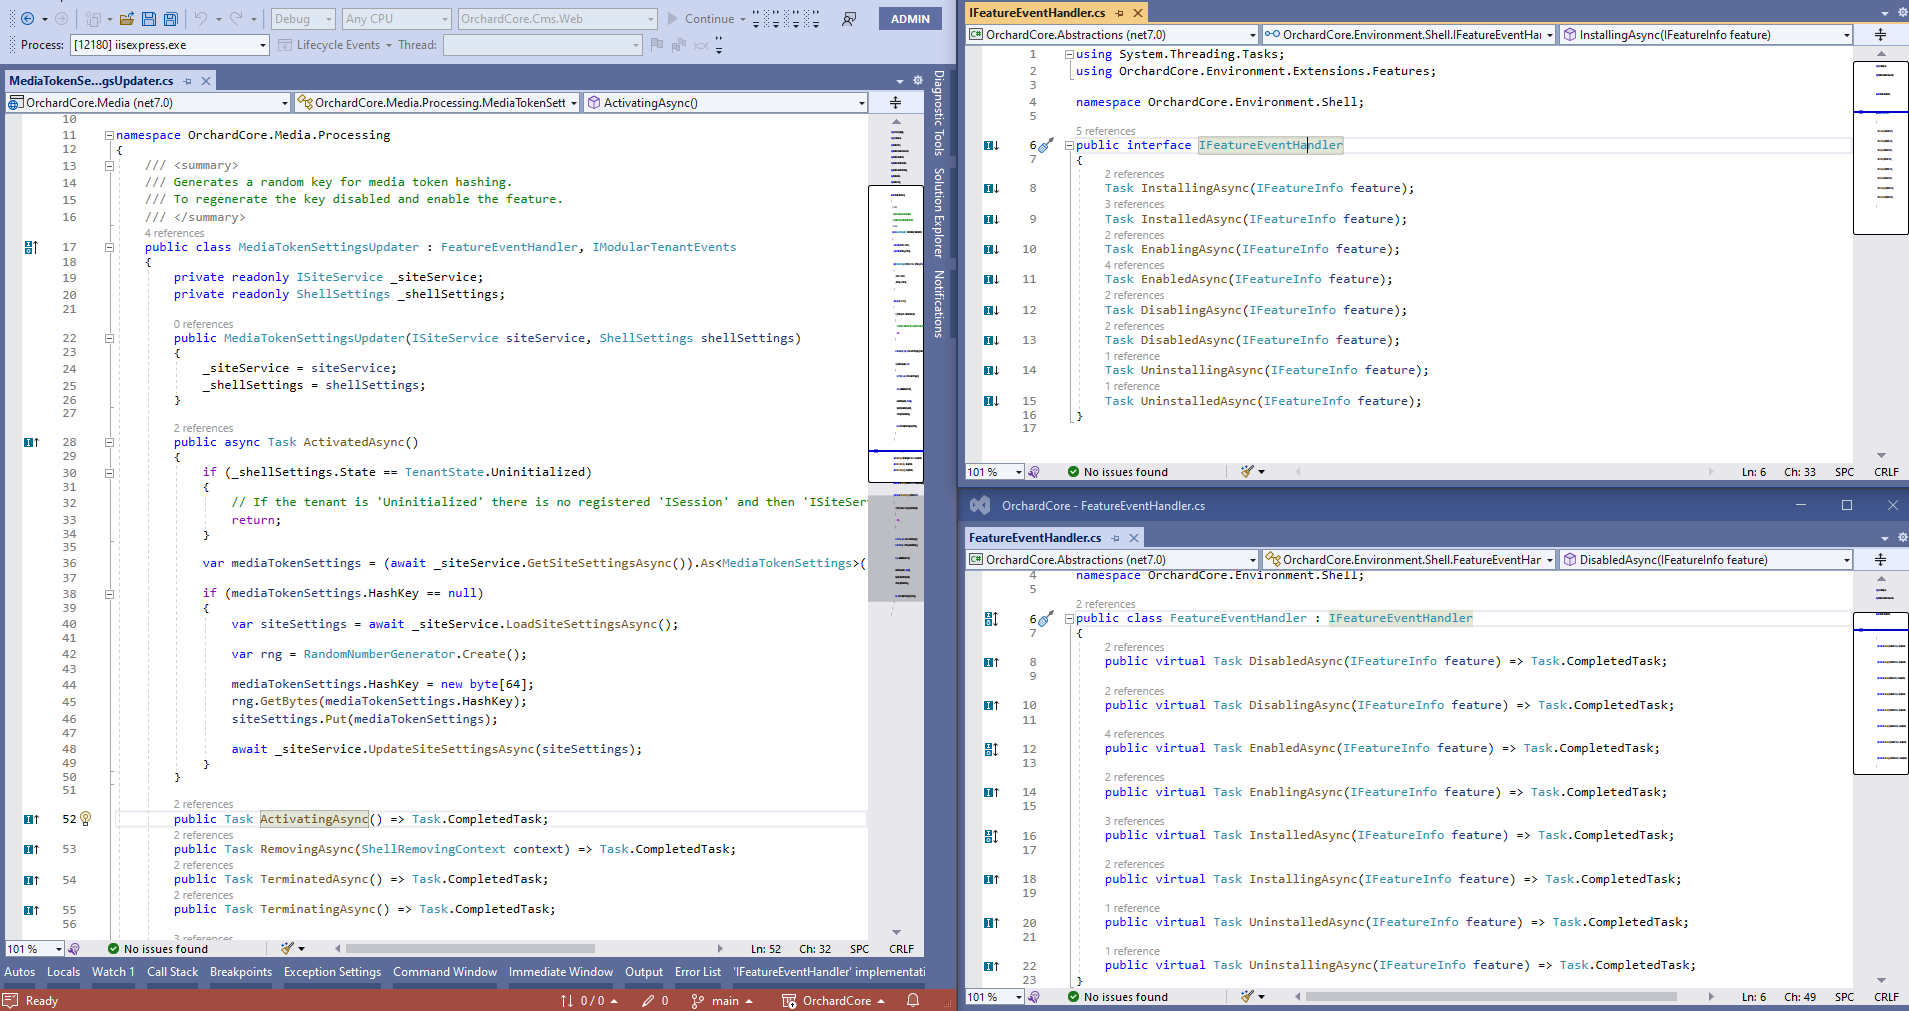Open pending changes pencil indicator

(x=655, y=1000)
